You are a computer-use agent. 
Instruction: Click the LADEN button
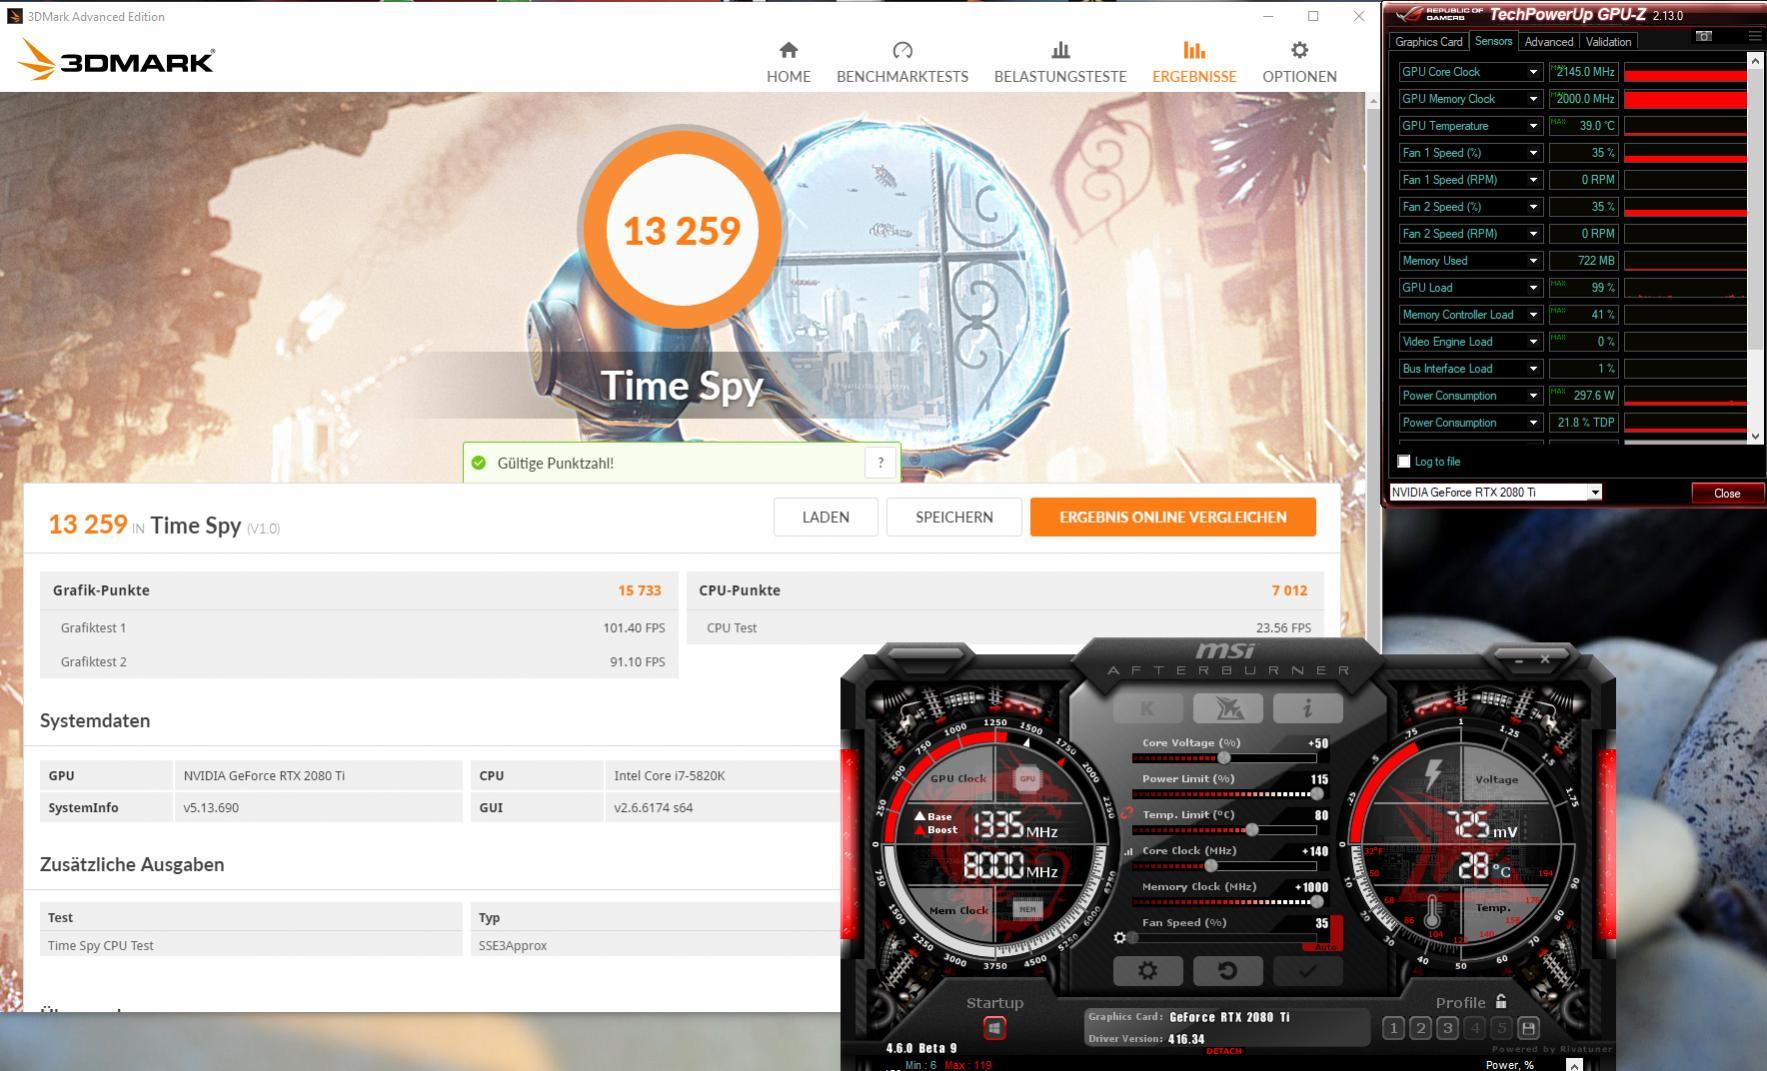point(825,517)
